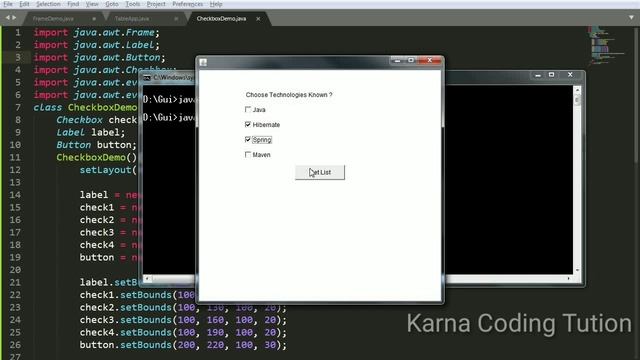Maximize the command prompt window
The image size is (640, 360).
click(x=551, y=75)
